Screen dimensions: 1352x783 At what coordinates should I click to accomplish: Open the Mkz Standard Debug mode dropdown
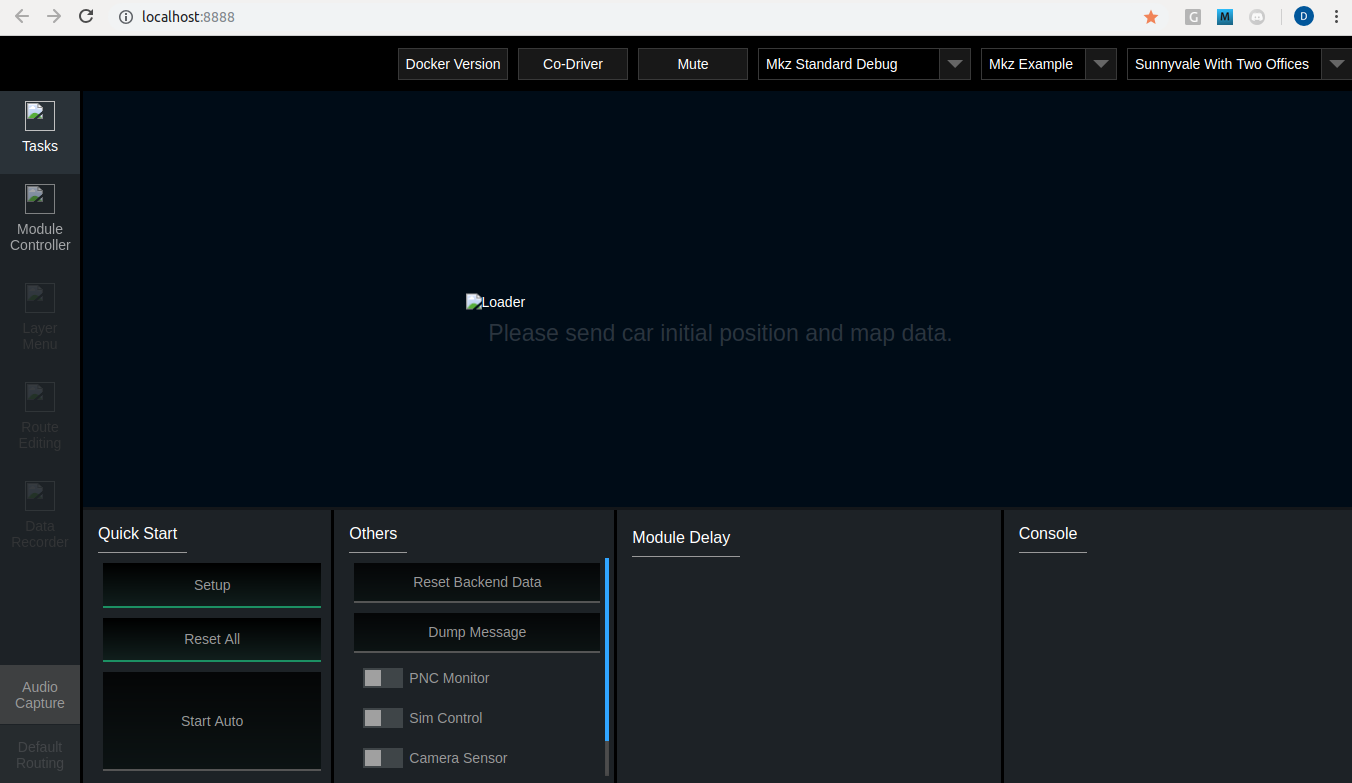(x=864, y=64)
